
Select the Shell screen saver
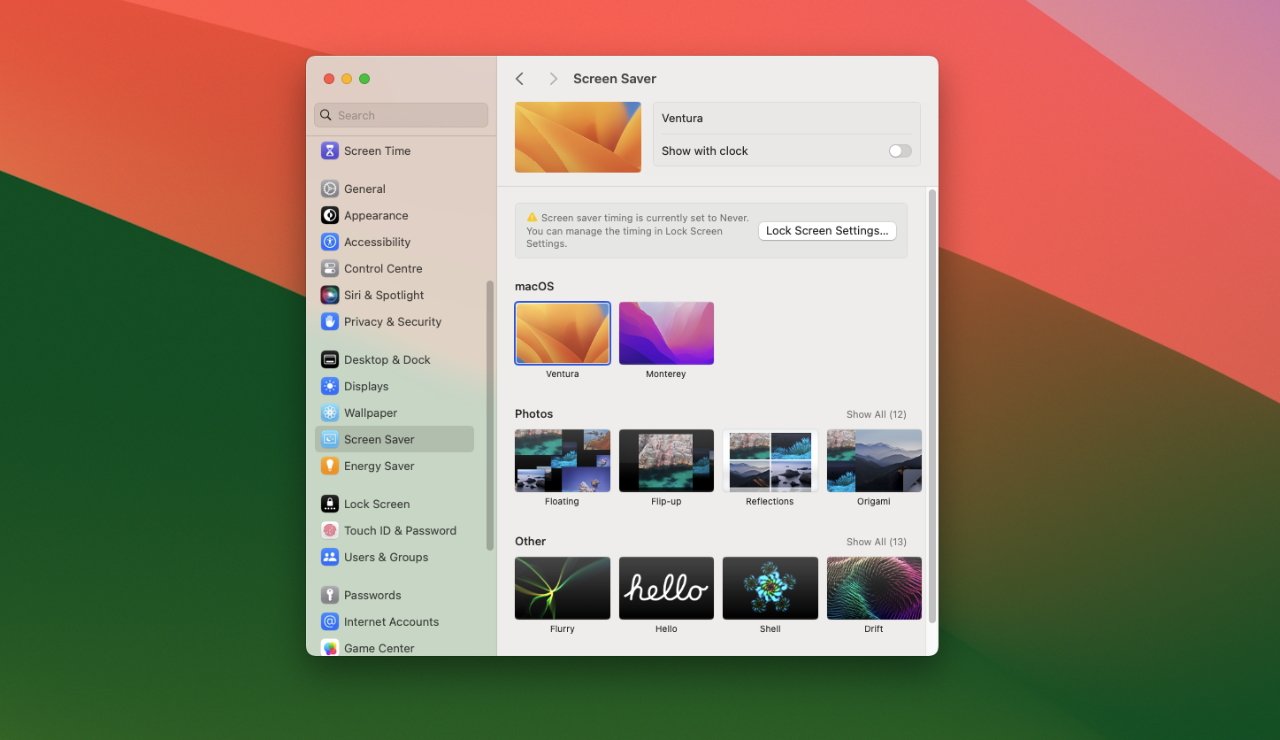point(770,588)
